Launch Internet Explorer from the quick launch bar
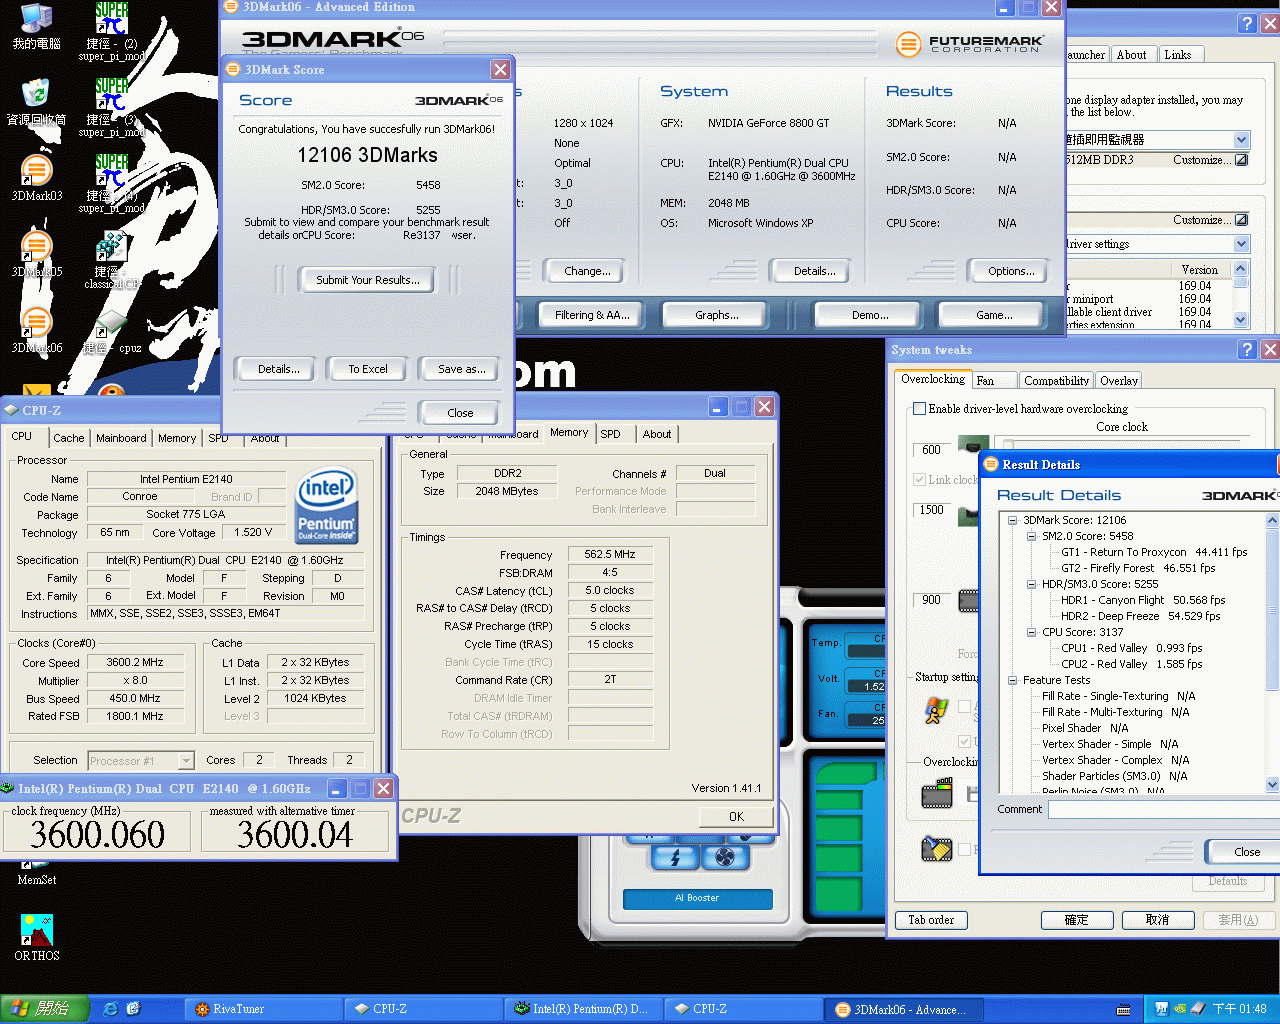 (111, 1009)
